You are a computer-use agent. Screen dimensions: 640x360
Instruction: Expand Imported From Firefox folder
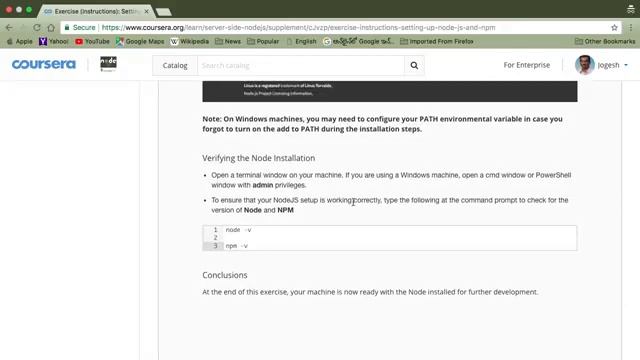pyautogui.click(x=437, y=41)
